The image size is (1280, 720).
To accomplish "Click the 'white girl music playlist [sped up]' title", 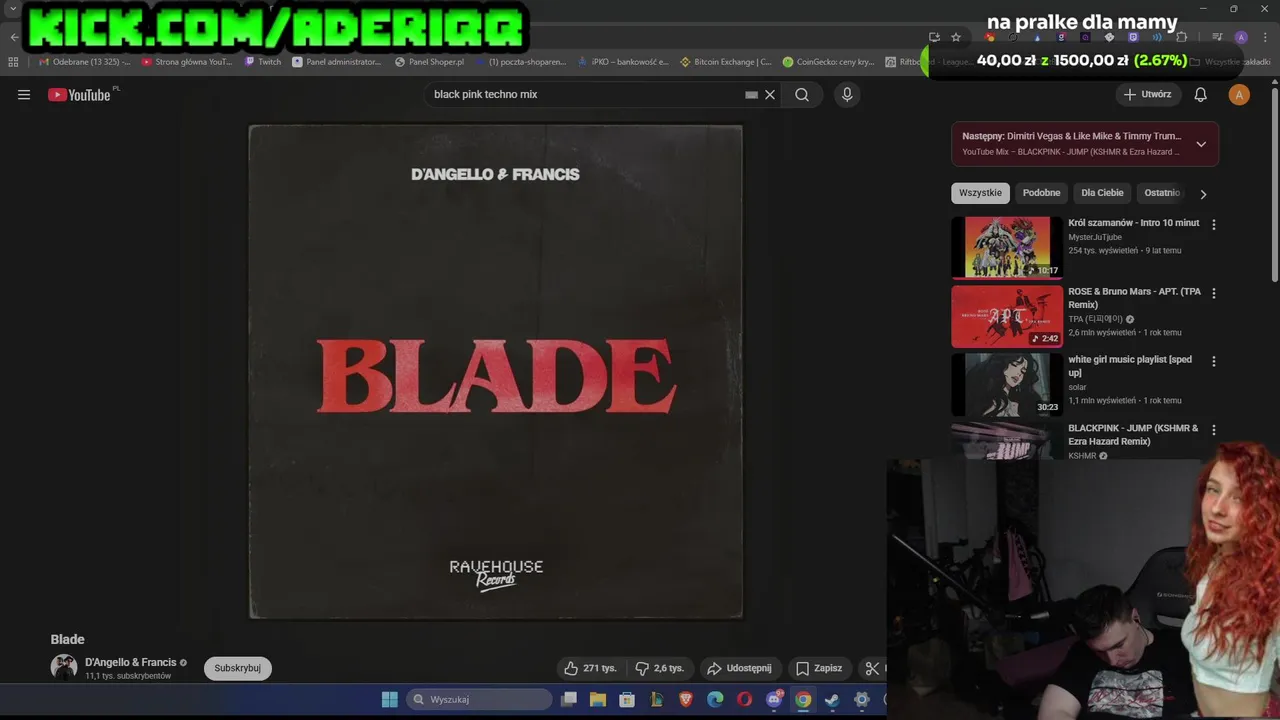I will tap(1130, 366).
